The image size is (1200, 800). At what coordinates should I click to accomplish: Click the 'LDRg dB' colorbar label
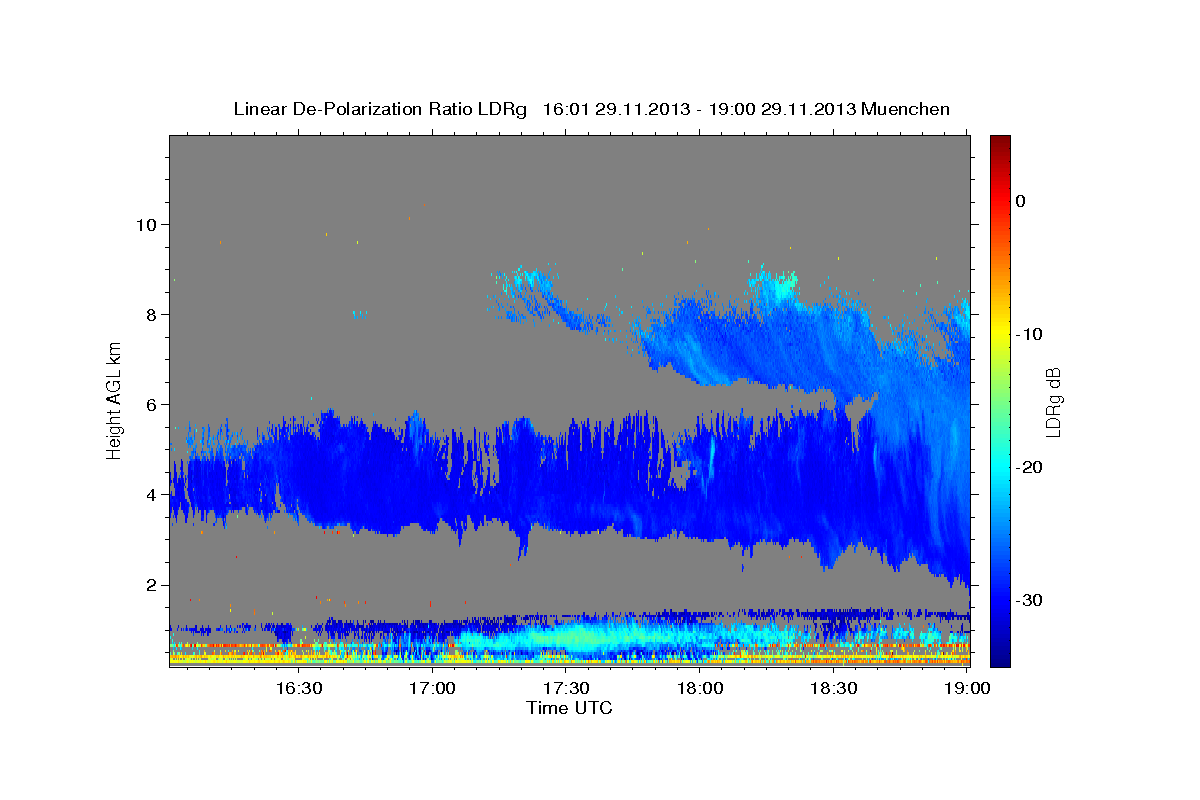1053,401
